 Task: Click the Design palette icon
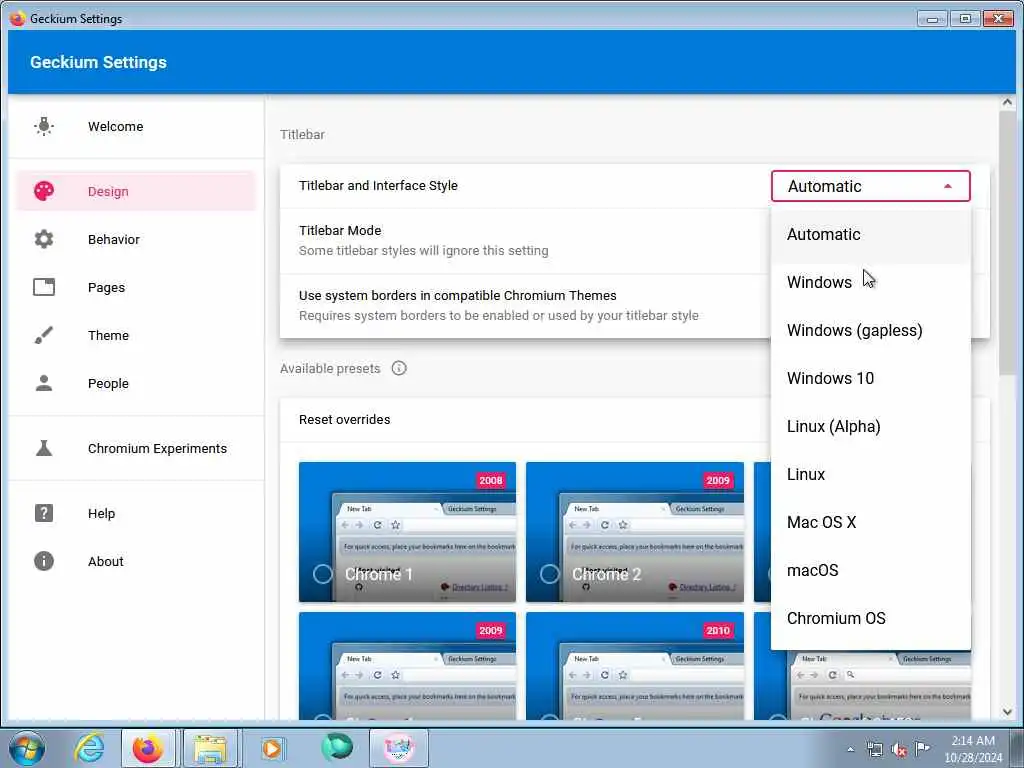44,191
